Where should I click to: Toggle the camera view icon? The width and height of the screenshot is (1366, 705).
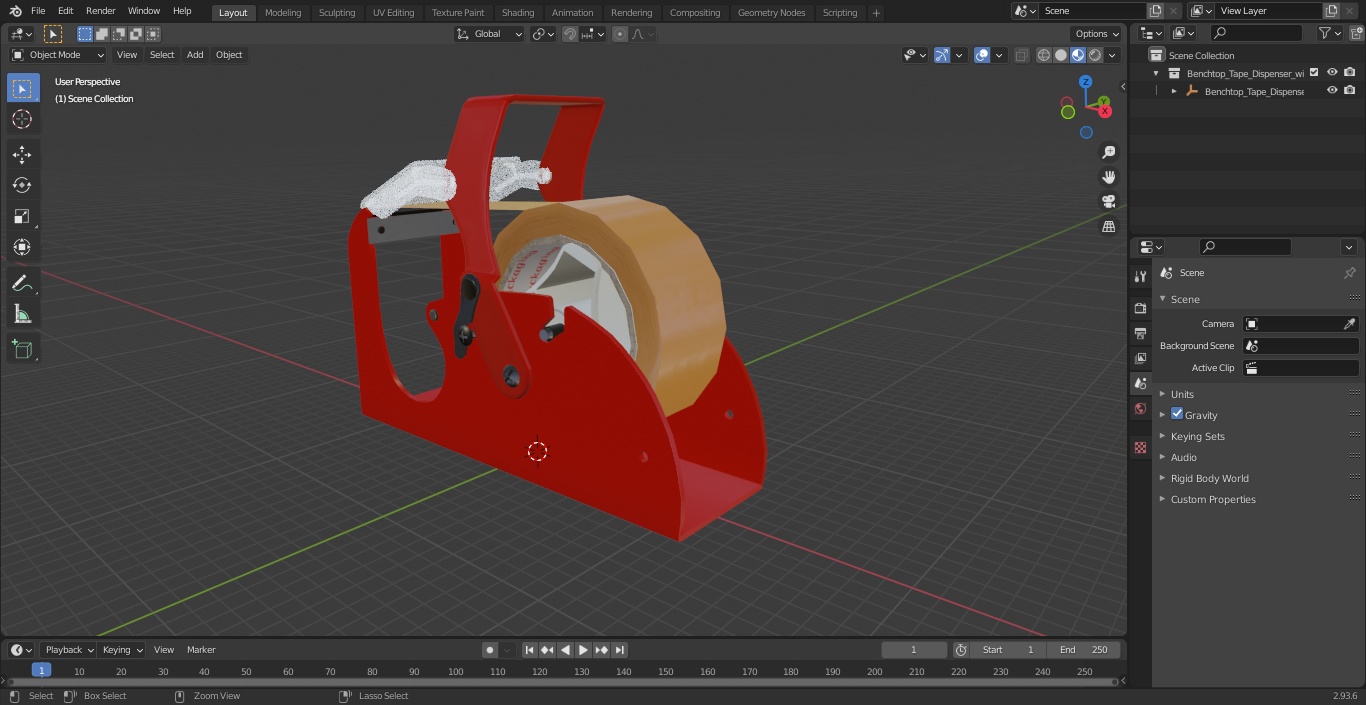tap(1108, 202)
